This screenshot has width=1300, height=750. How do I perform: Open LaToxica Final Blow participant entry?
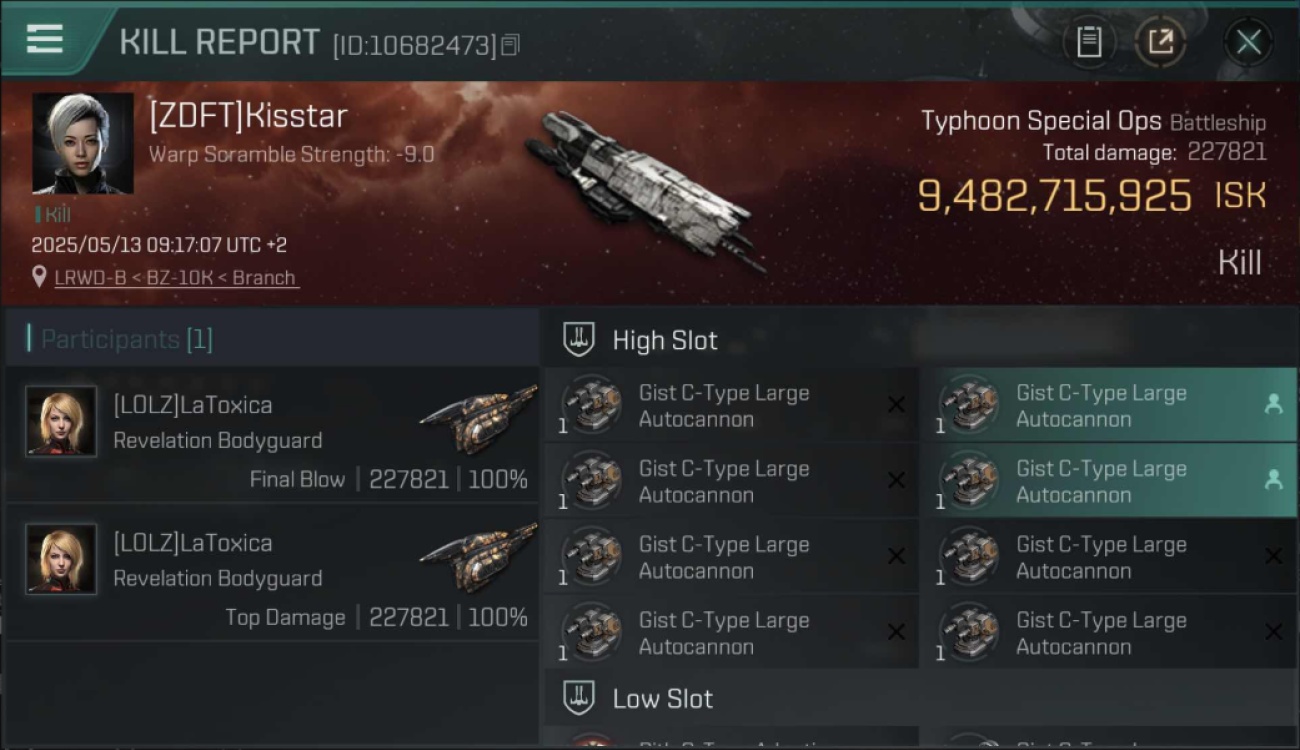point(272,435)
